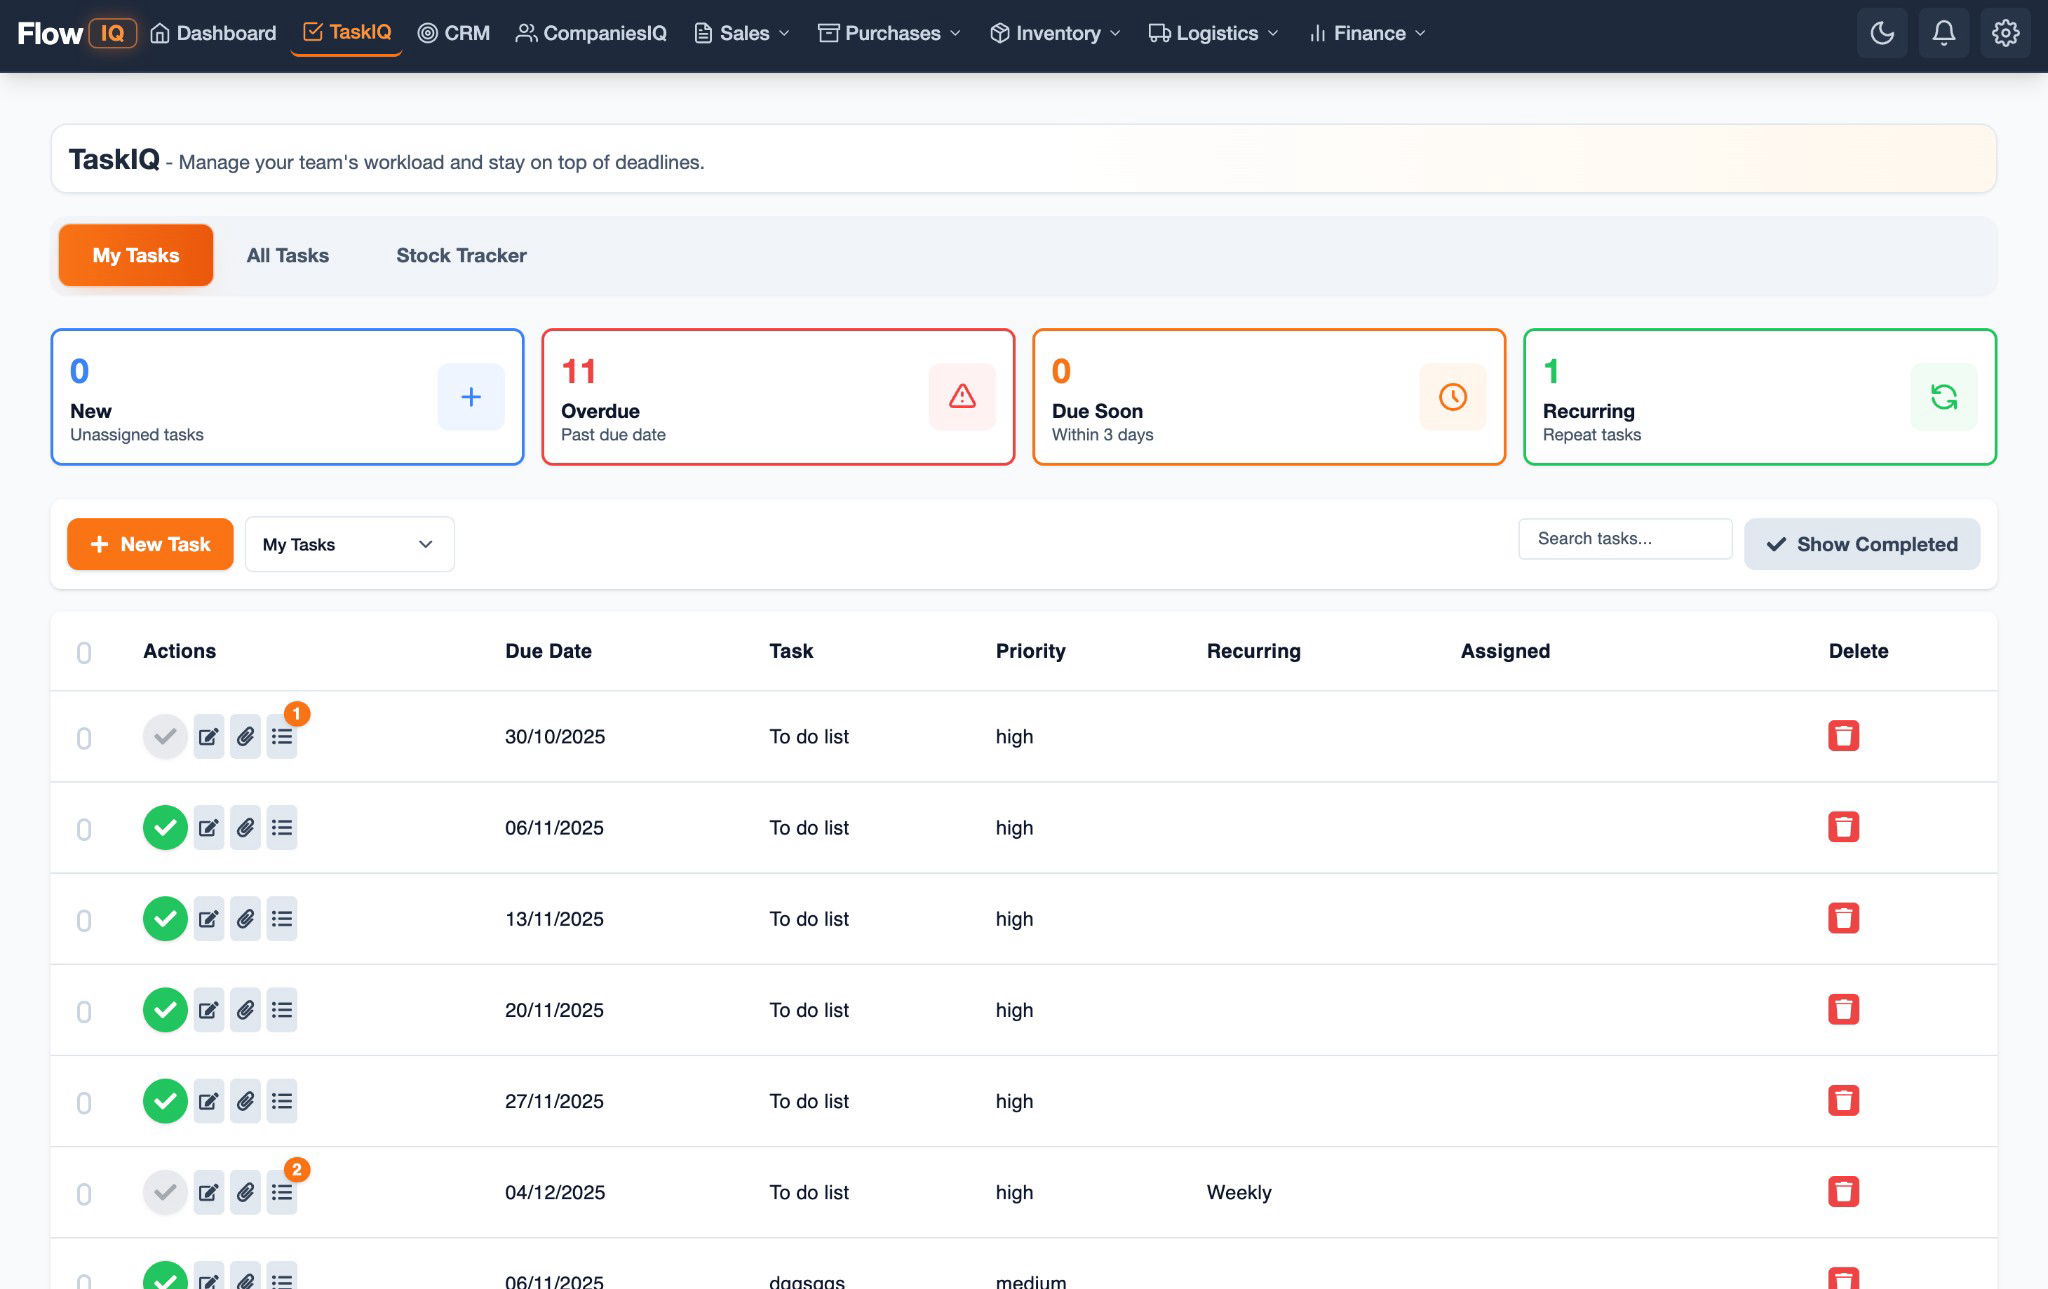Image resolution: width=2048 pixels, height=1289 pixels.
Task: Open the settings gear
Action: click(x=2005, y=32)
